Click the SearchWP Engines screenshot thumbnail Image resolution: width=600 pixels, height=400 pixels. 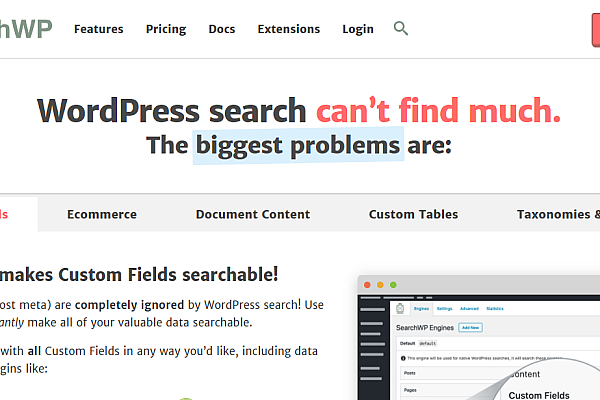[x=479, y=338]
